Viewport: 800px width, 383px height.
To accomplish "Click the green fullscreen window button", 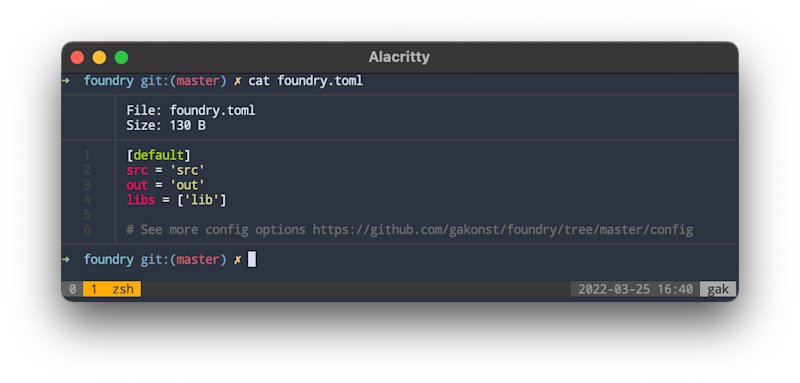I will 121,57.
